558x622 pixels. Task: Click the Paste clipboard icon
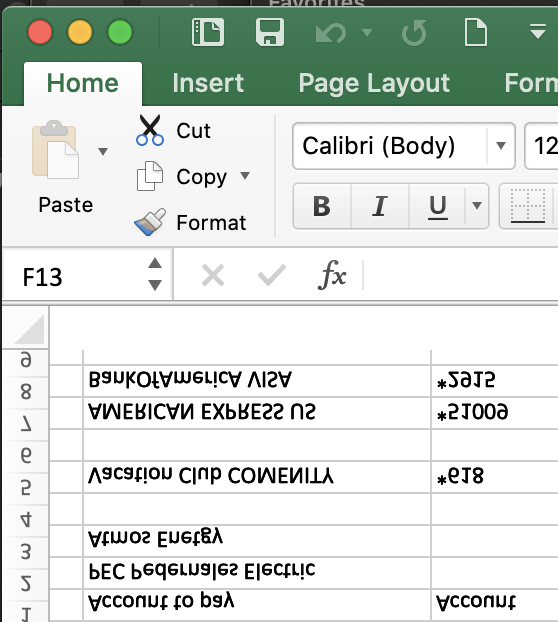[55, 150]
